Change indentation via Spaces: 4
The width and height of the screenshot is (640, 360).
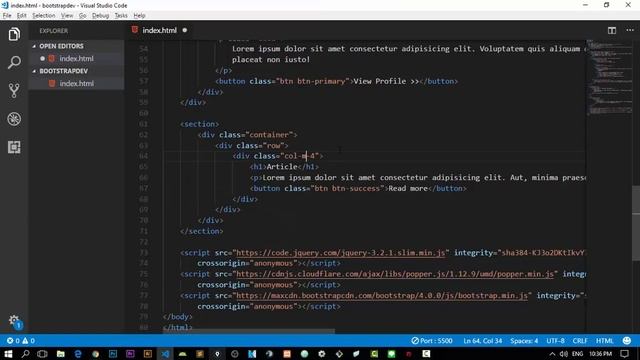(x=524, y=341)
